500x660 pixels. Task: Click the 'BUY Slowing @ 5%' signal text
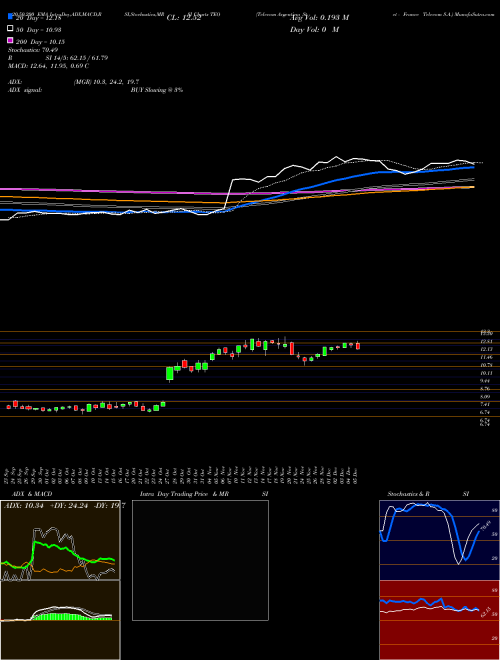(x=157, y=90)
